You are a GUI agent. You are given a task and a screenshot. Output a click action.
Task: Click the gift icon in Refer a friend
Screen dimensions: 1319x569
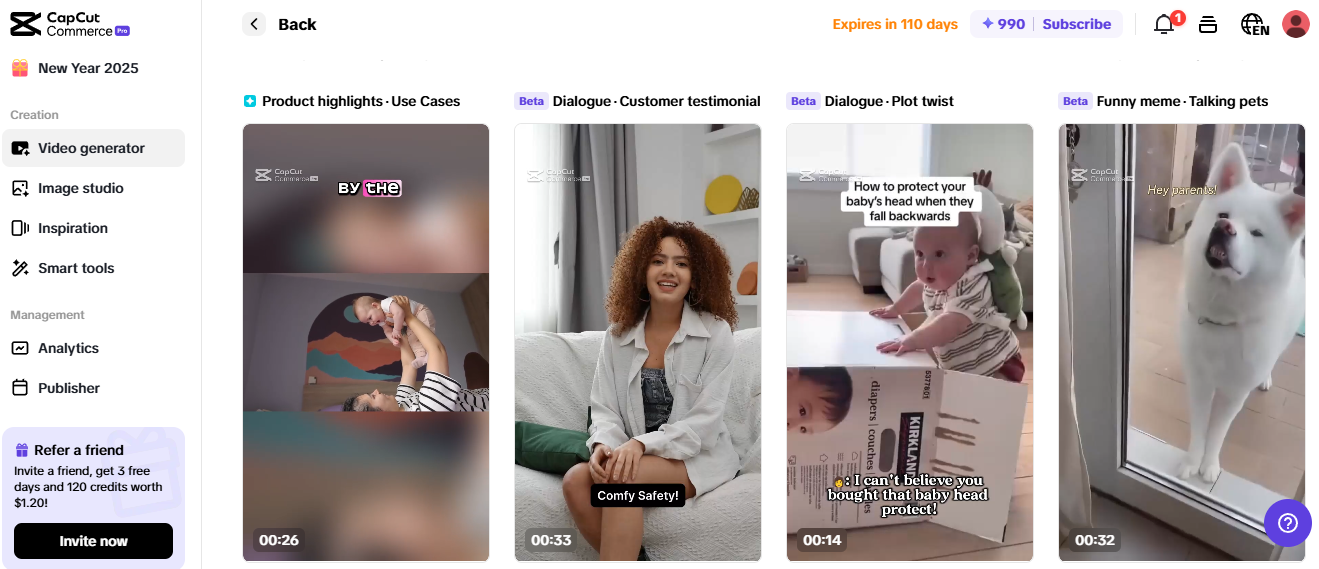22,450
